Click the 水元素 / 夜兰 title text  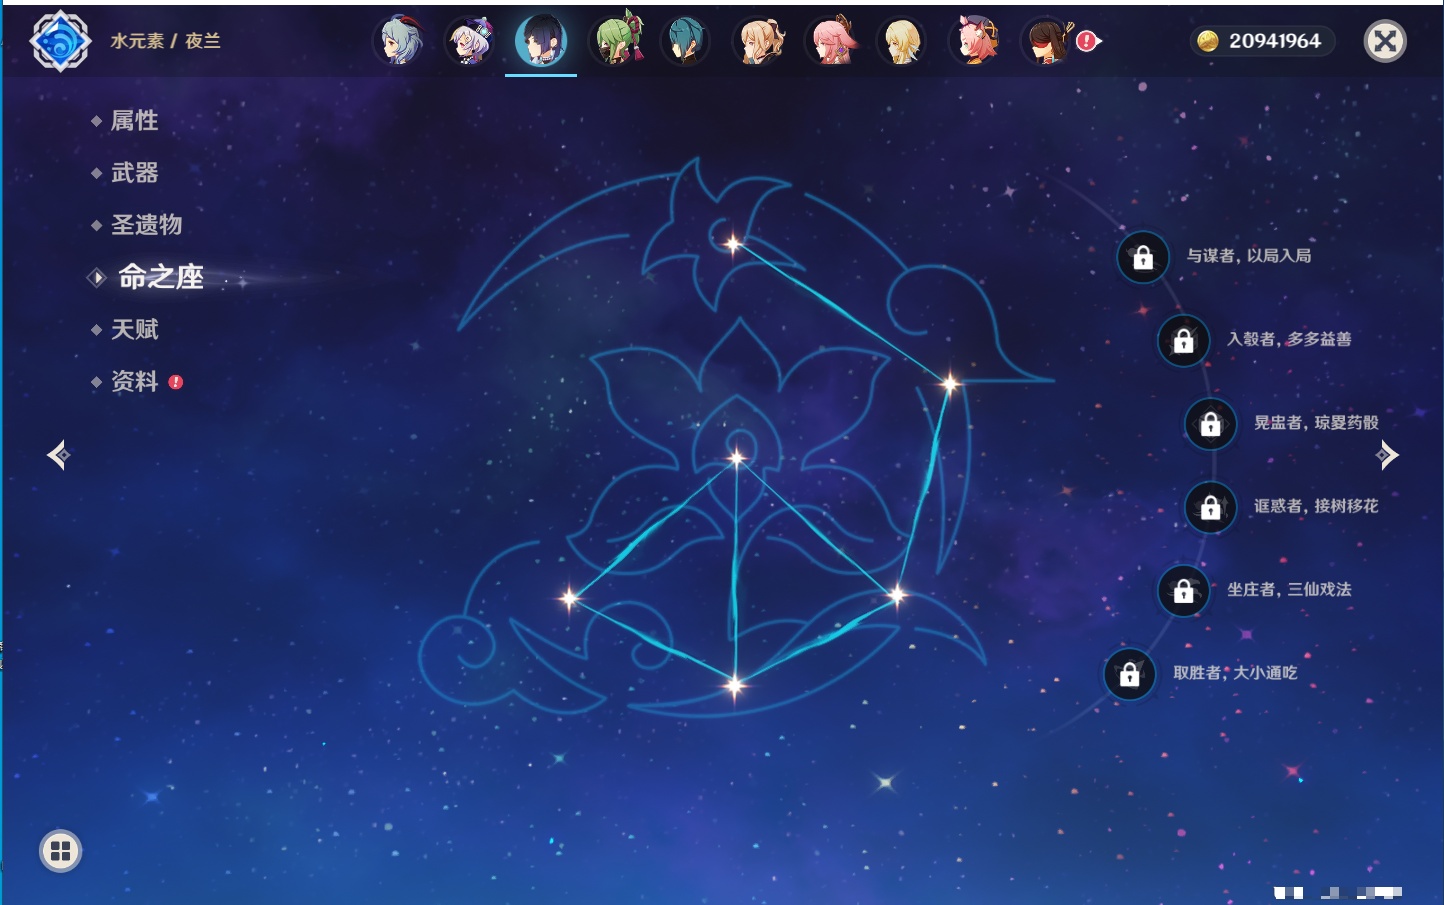(x=166, y=41)
